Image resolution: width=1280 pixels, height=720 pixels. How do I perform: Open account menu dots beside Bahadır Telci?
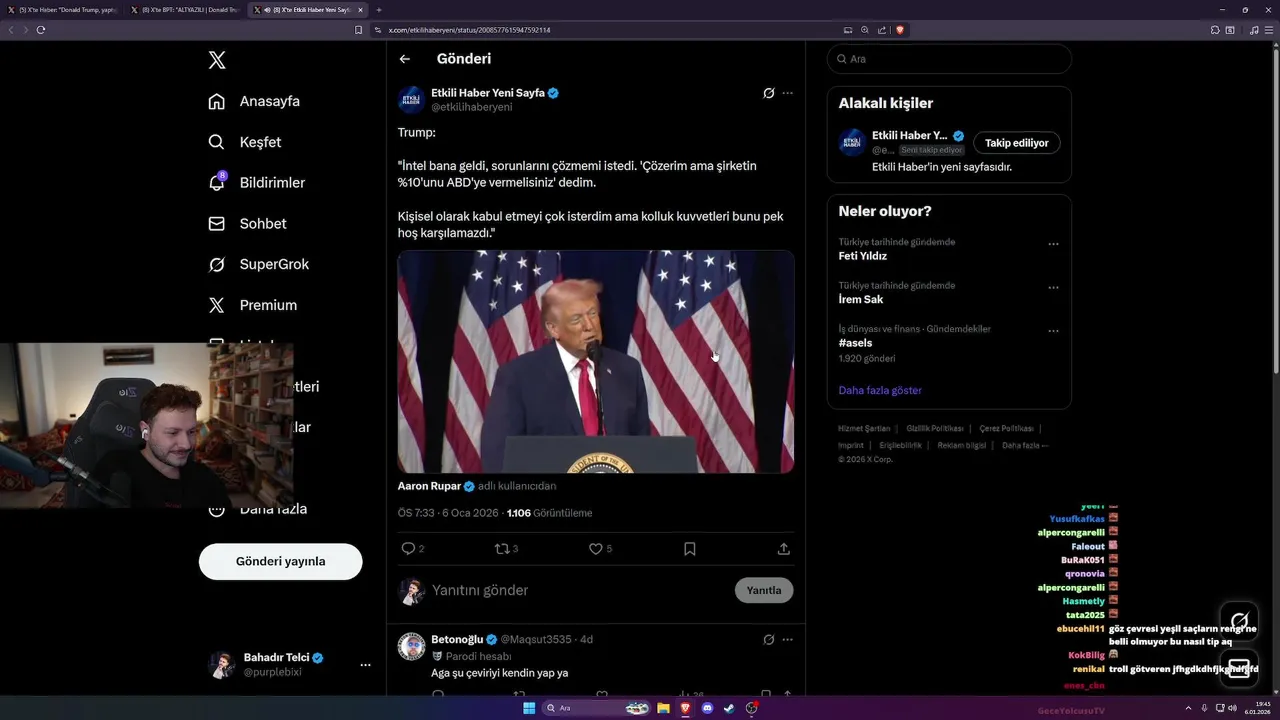pos(365,665)
